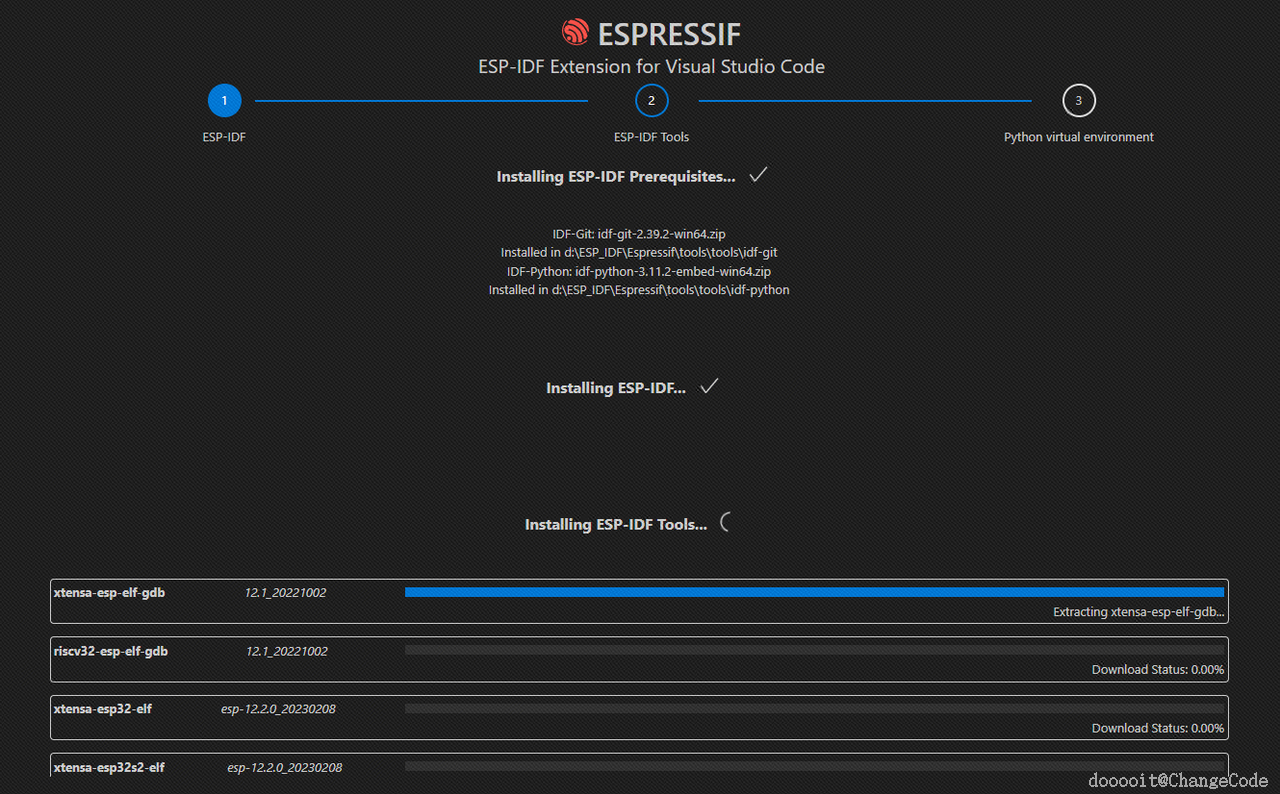Screen dimensions: 1280x794
Task: Click the xtensa-esp32s2-elf tool name
Action: coord(109,767)
